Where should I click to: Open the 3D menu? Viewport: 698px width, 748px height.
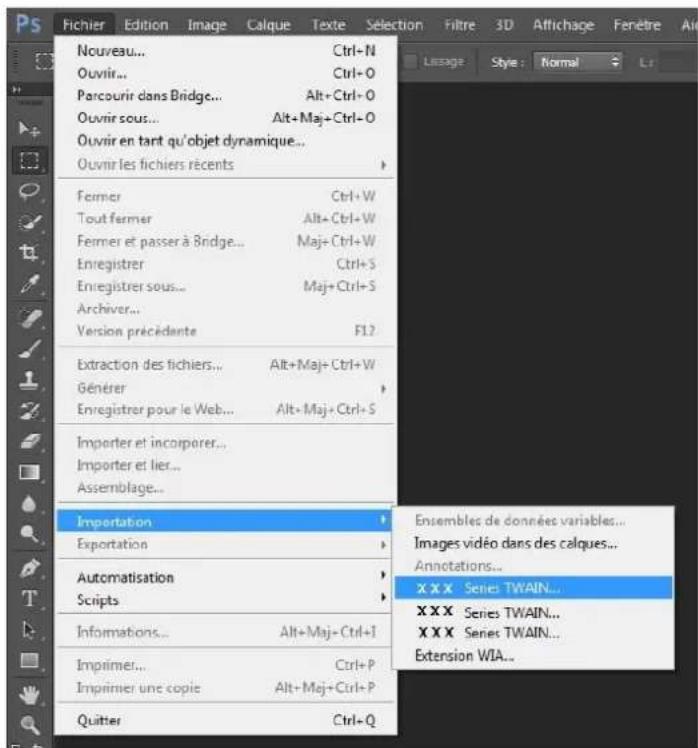504,25
